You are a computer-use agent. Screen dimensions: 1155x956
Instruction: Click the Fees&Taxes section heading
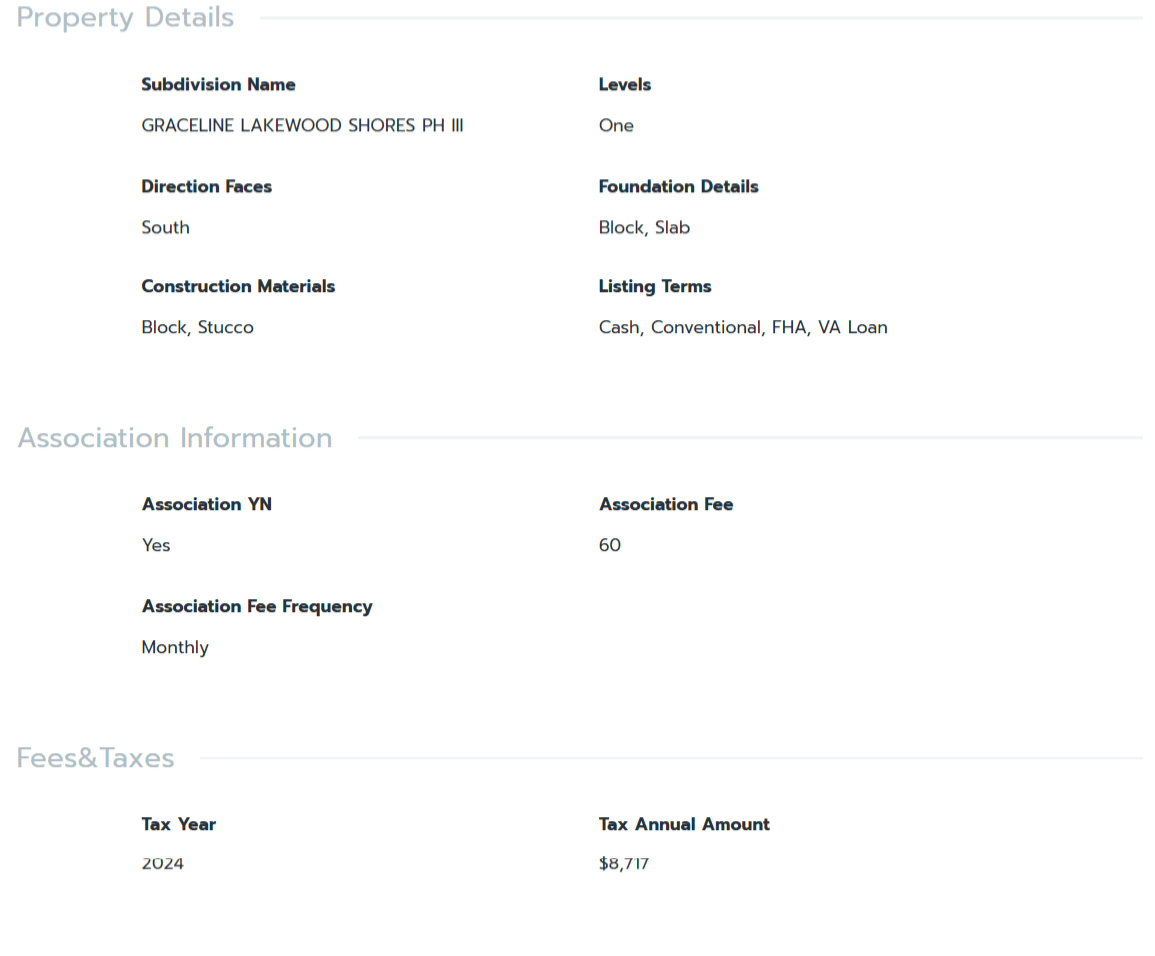tap(95, 758)
